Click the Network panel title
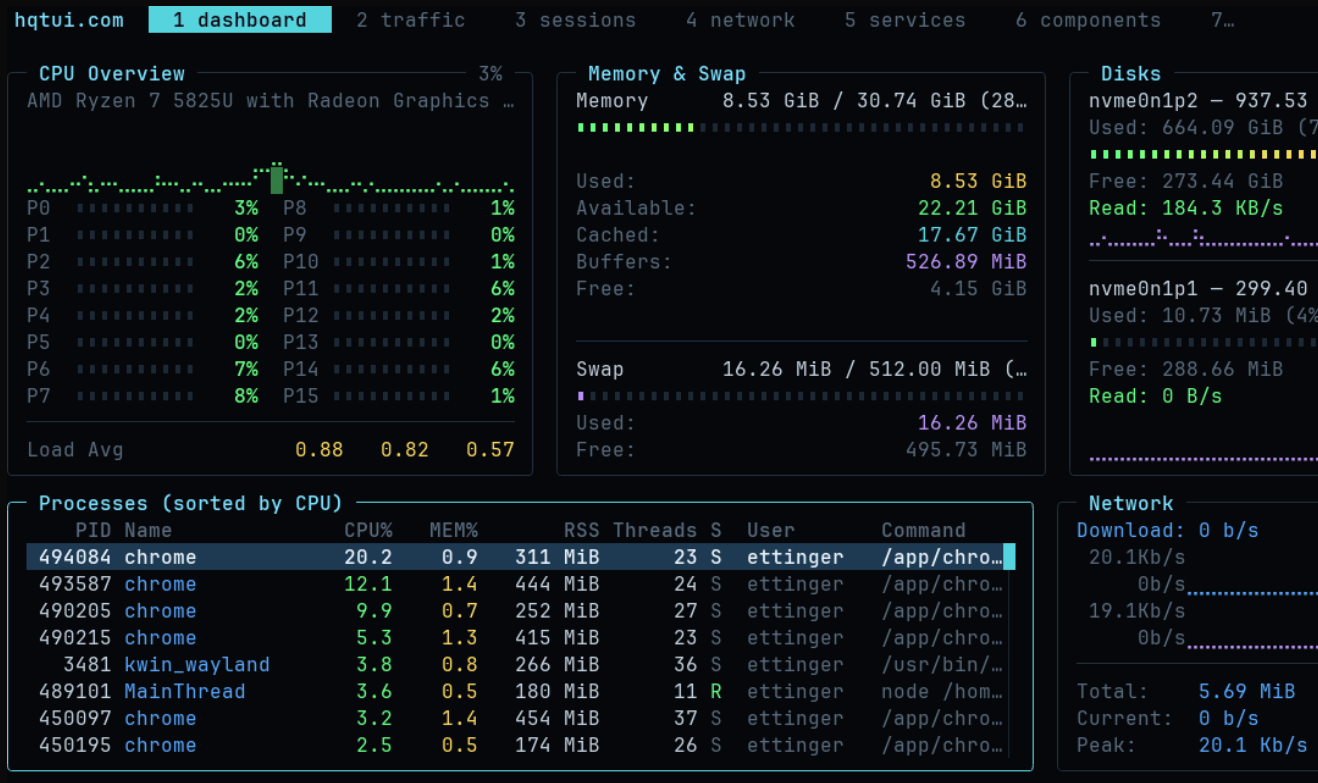The image size is (1318, 783). pos(1131,504)
